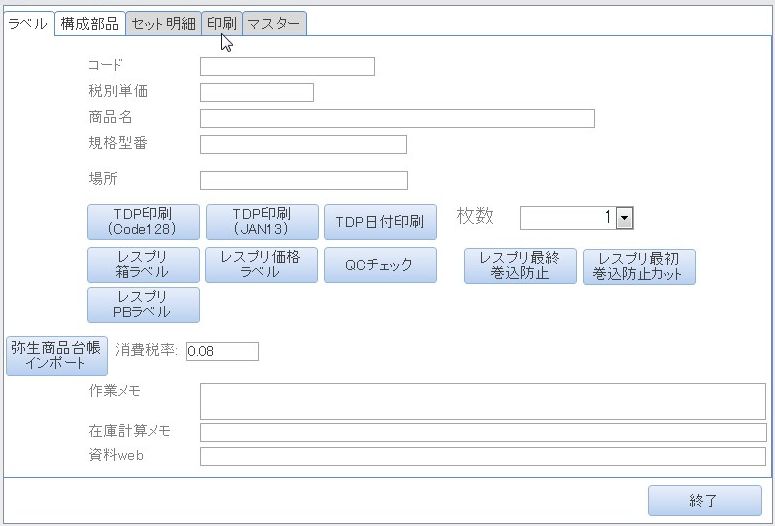Switch to the 構成部品 tab
775x526 pixels.
tap(89, 24)
